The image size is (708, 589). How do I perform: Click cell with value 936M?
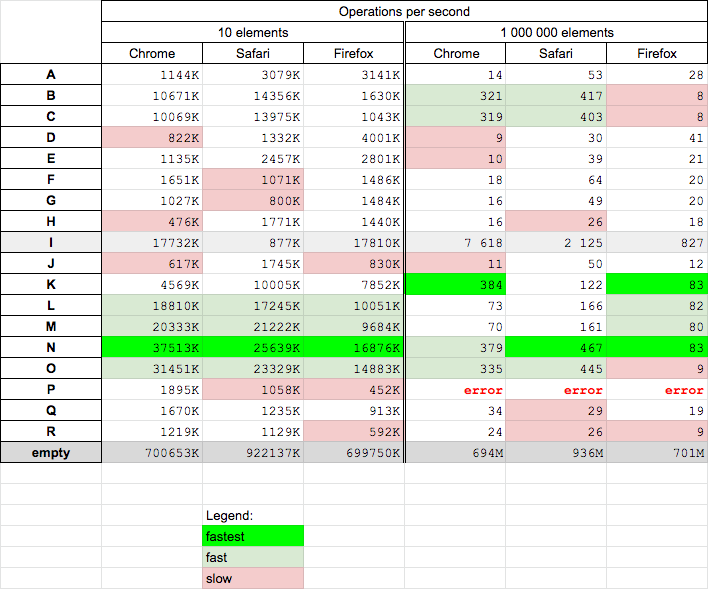(x=556, y=452)
